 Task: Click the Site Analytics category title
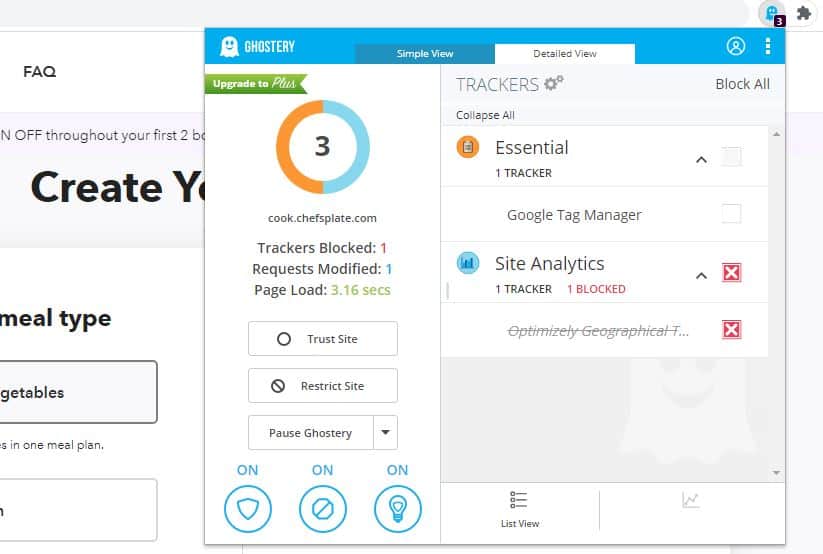click(550, 264)
